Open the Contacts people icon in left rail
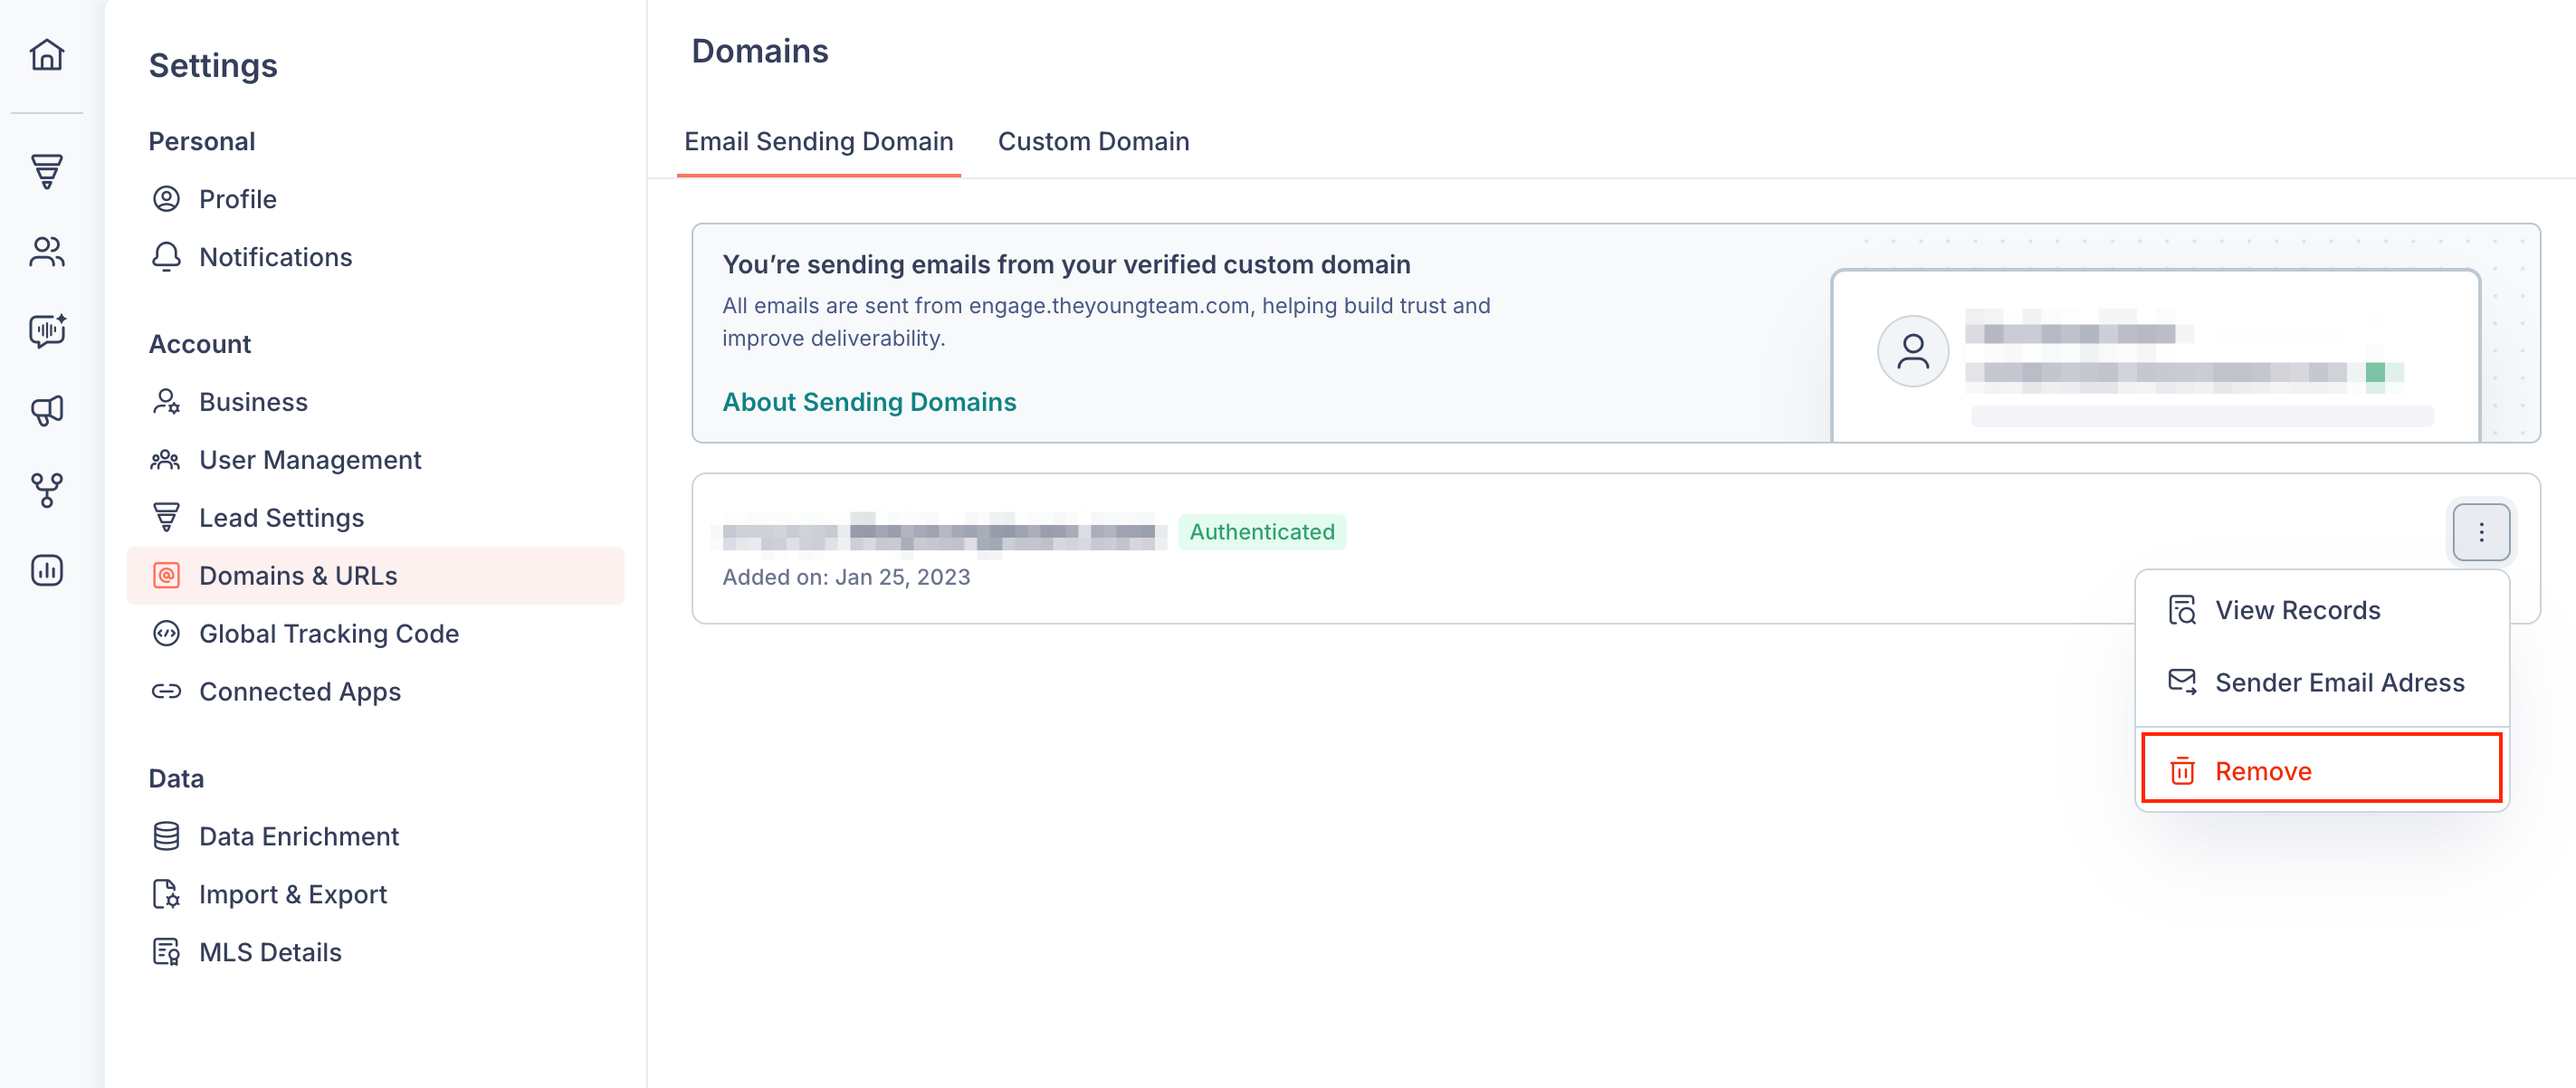 [x=47, y=251]
